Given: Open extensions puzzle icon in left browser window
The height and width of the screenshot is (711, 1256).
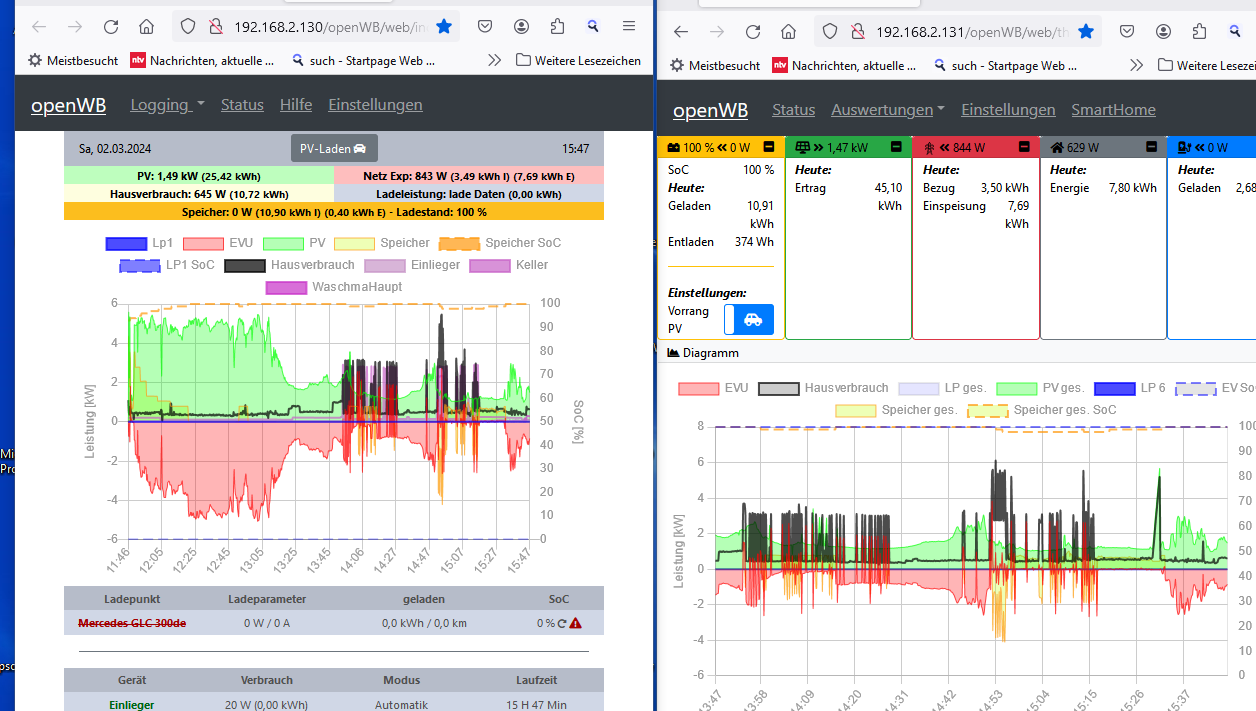Looking at the screenshot, I should tap(557, 27).
